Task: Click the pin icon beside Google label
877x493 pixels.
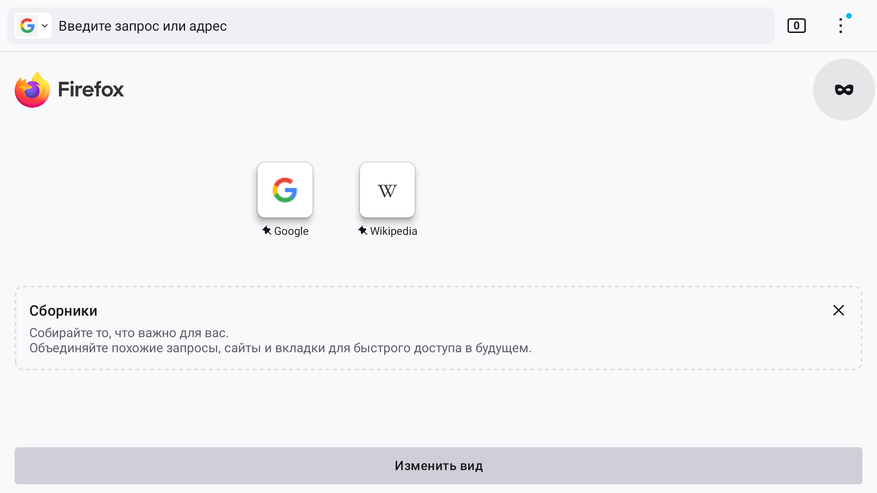Action: tap(266, 231)
